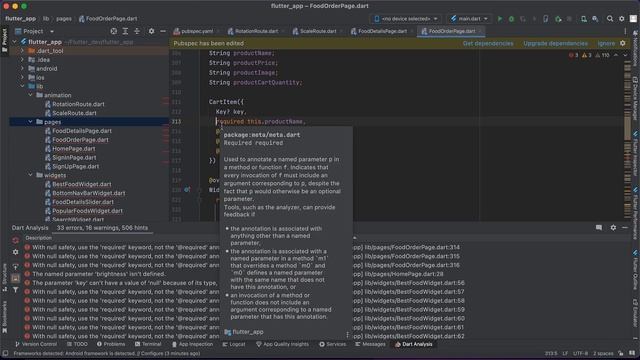Select the 'key' null value error row

coord(245,283)
